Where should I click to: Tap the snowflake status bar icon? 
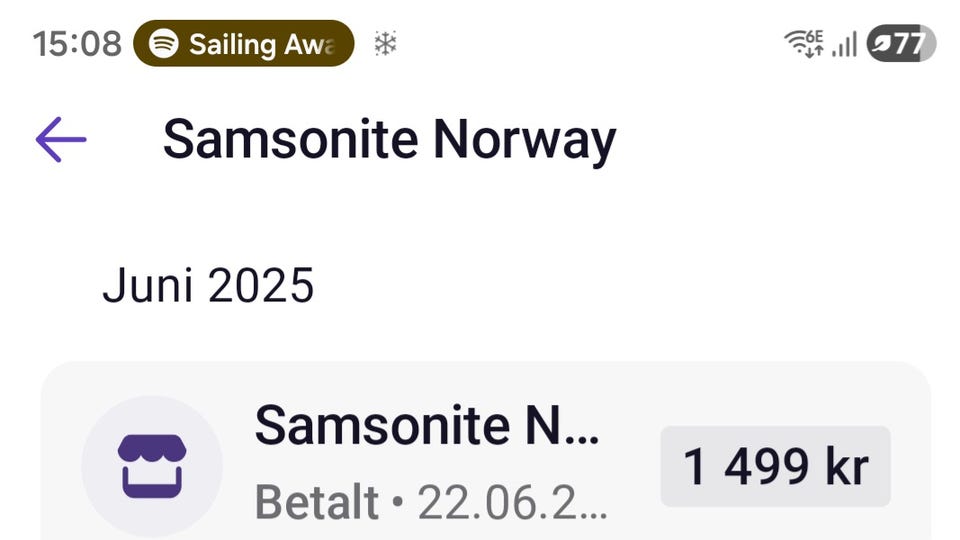tap(385, 44)
